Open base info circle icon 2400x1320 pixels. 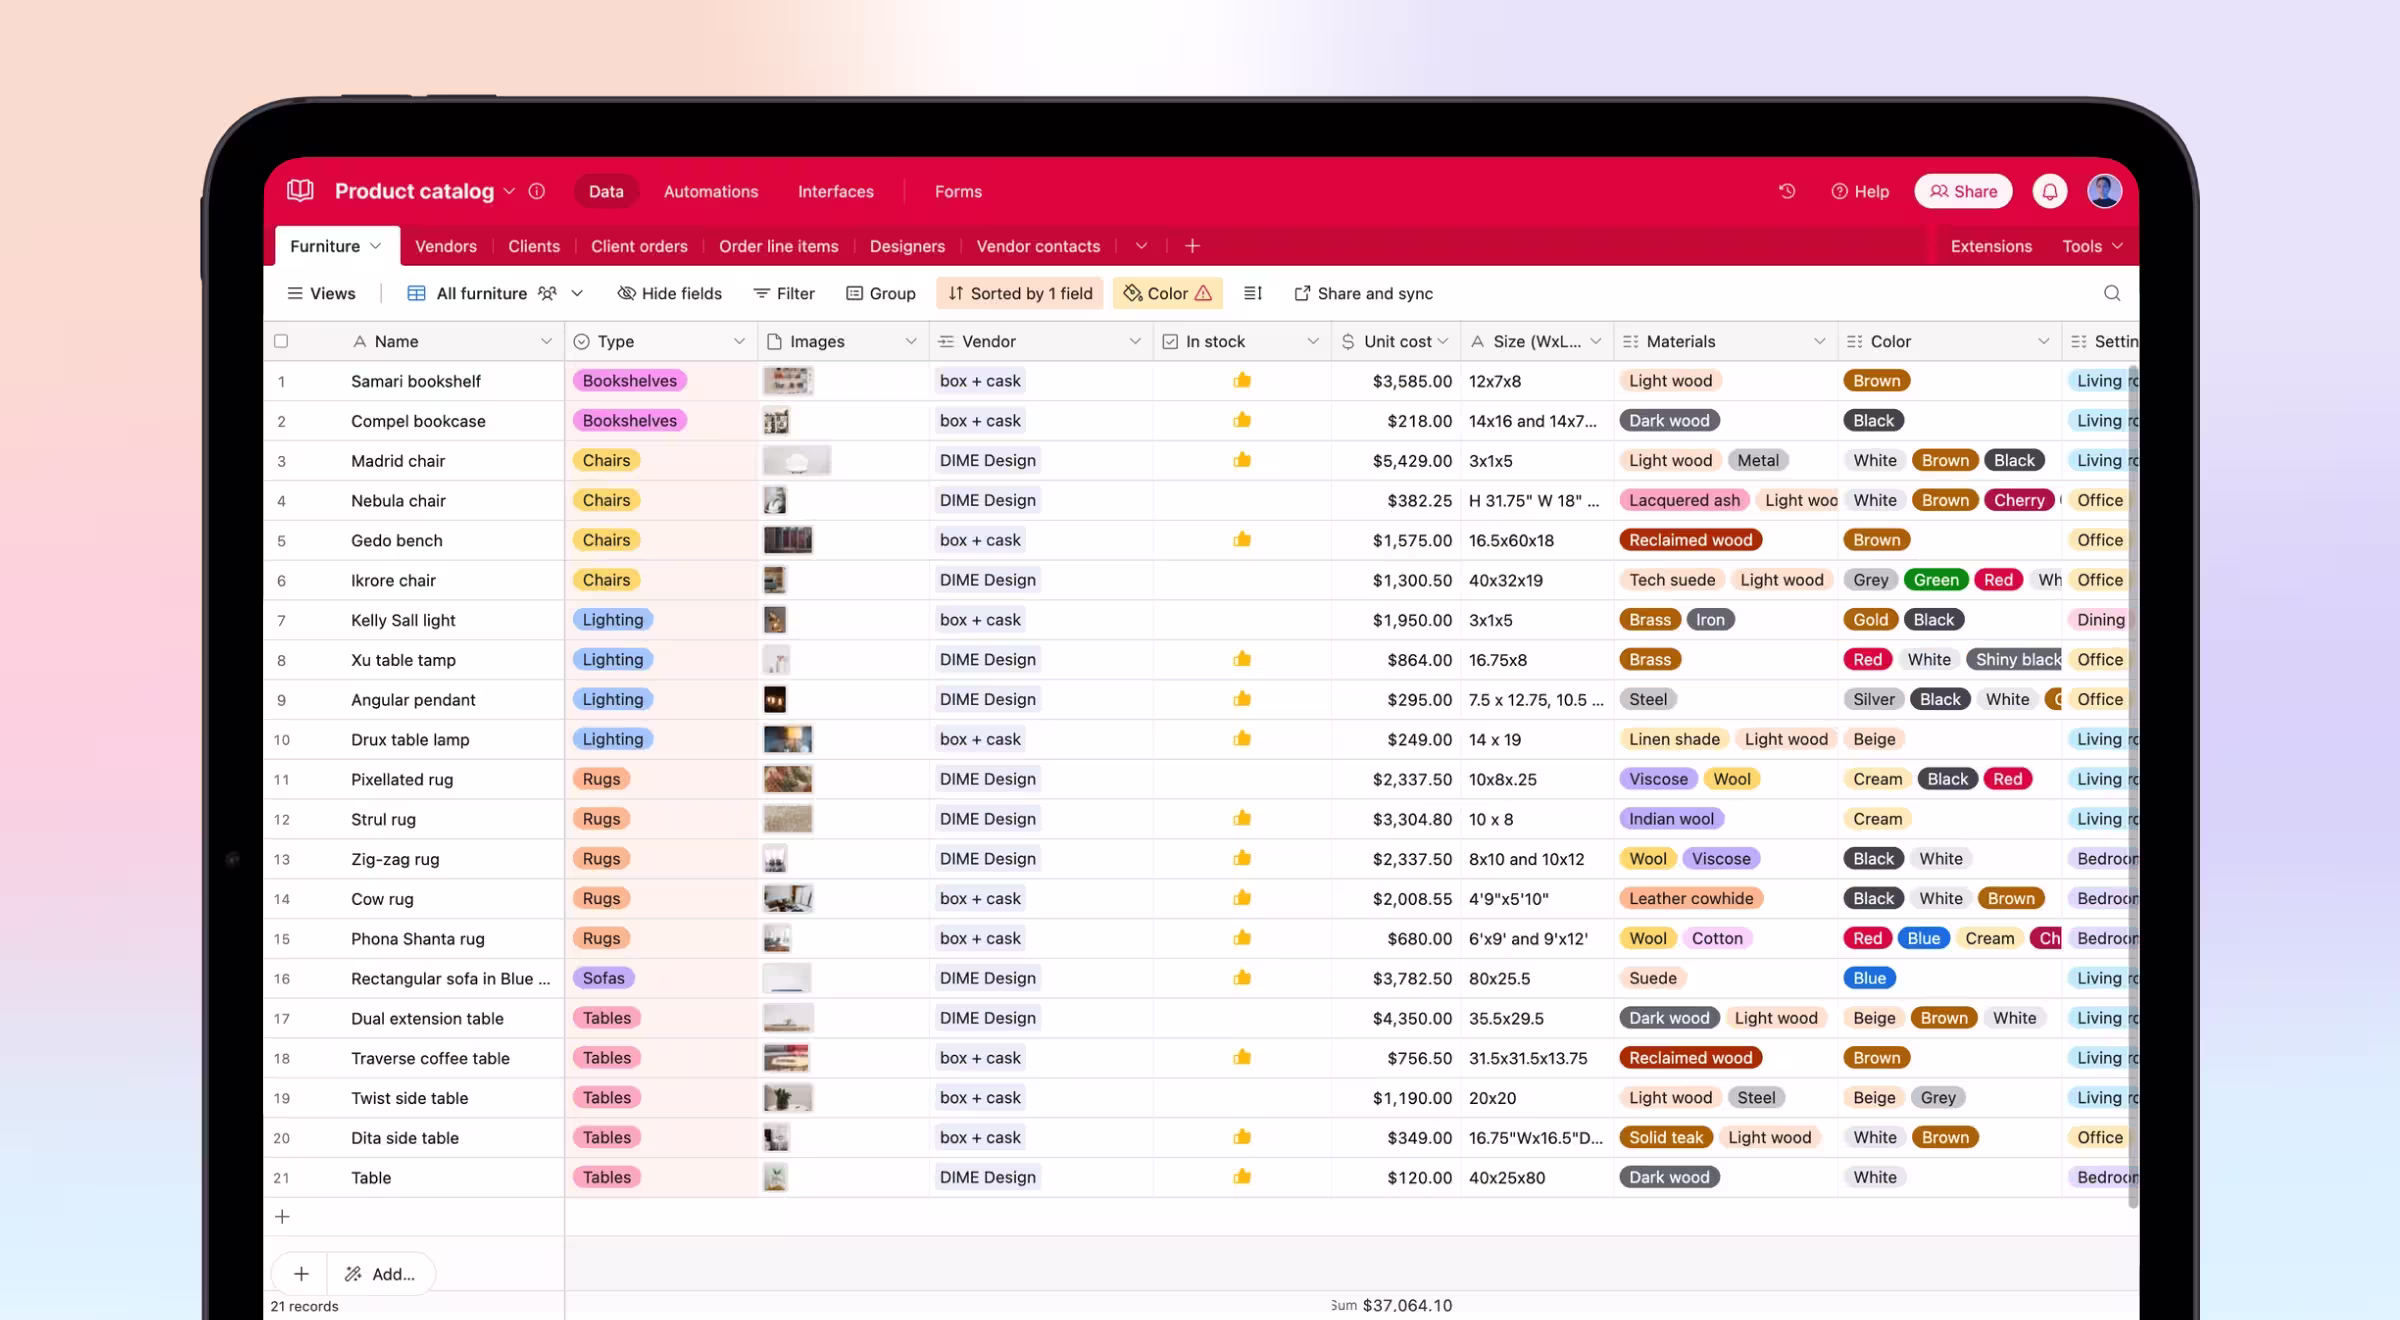click(x=537, y=191)
